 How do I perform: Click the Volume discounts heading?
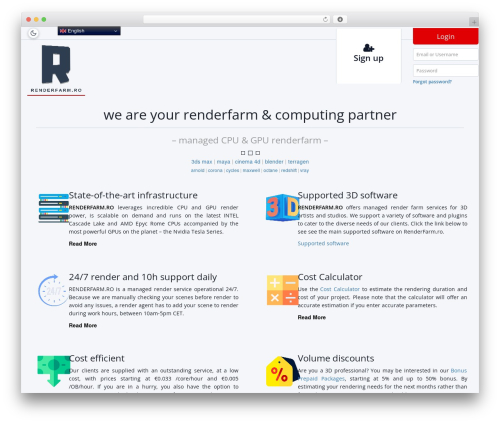point(336,358)
